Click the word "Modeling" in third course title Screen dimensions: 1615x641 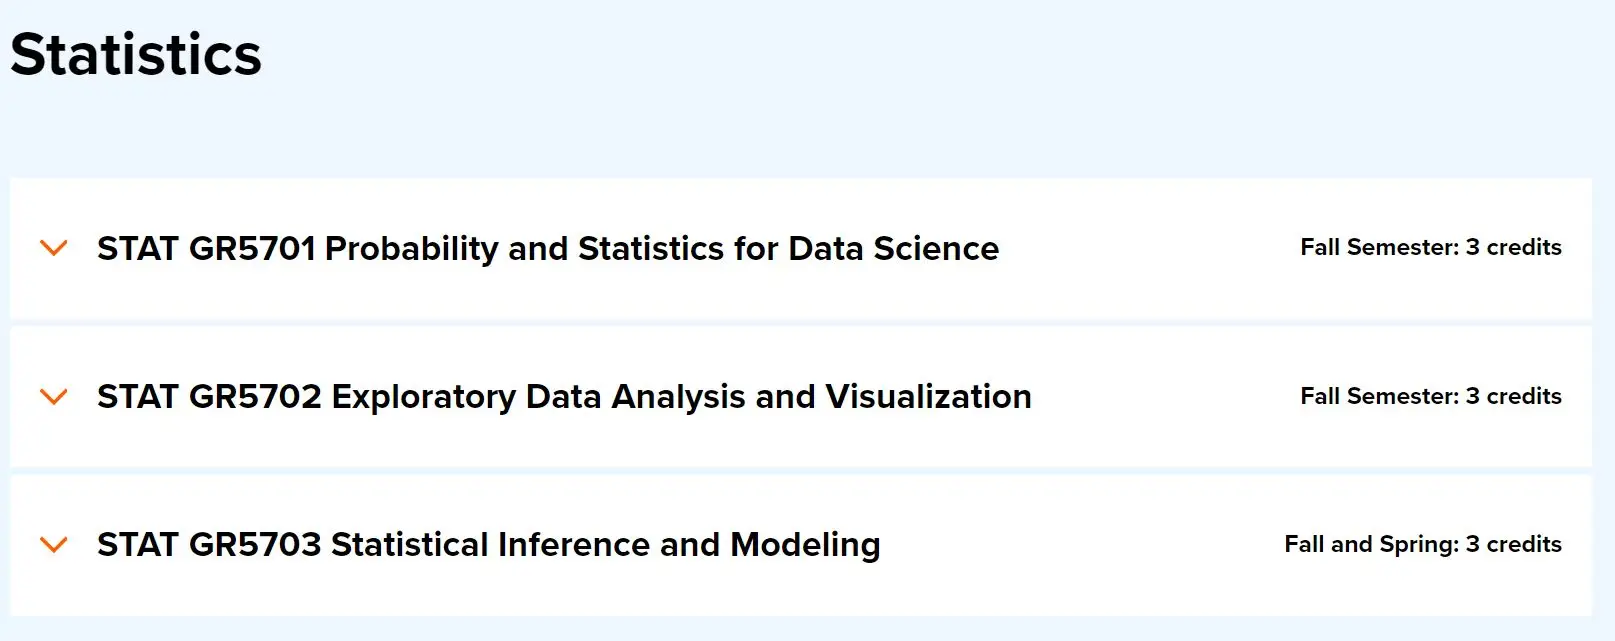(805, 545)
